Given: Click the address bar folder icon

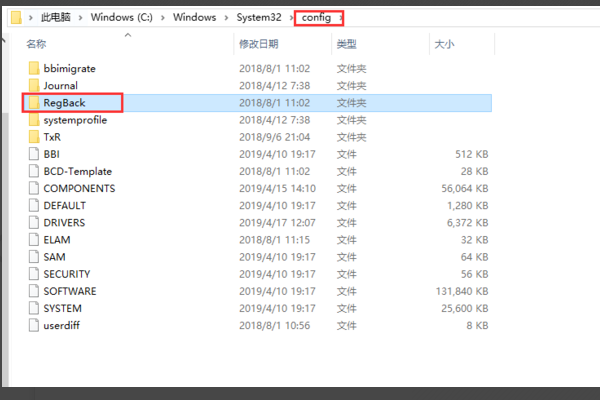Looking at the screenshot, I should click(x=14, y=18).
